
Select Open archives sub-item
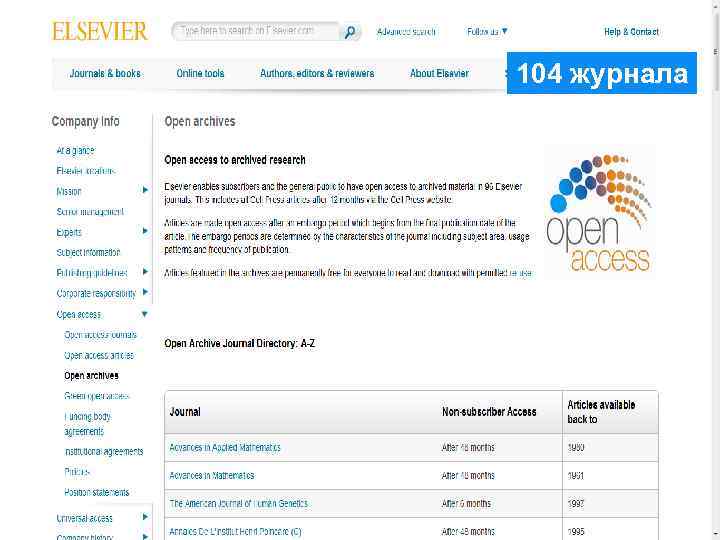pyautogui.click(x=91, y=376)
